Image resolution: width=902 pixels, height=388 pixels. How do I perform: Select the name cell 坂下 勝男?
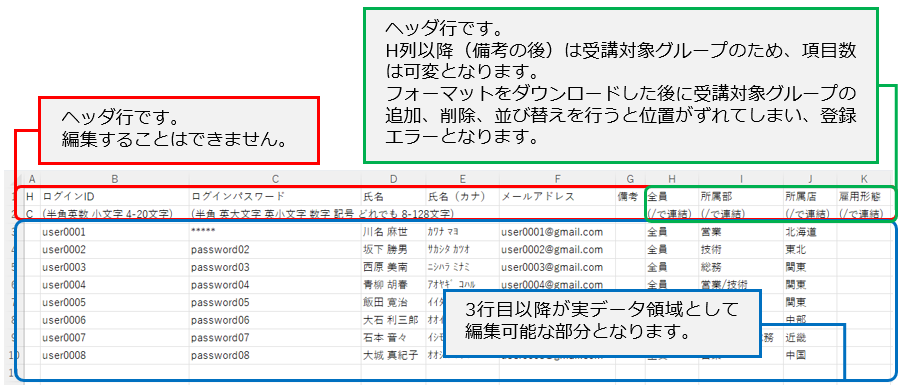pos(393,250)
